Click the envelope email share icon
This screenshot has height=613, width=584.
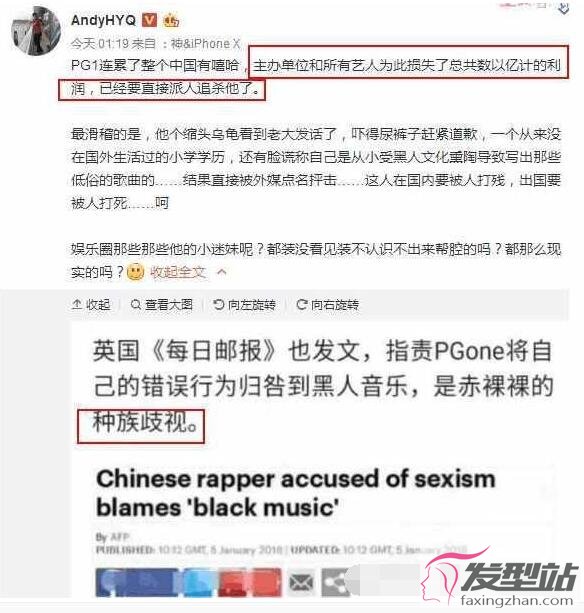point(301,583)
